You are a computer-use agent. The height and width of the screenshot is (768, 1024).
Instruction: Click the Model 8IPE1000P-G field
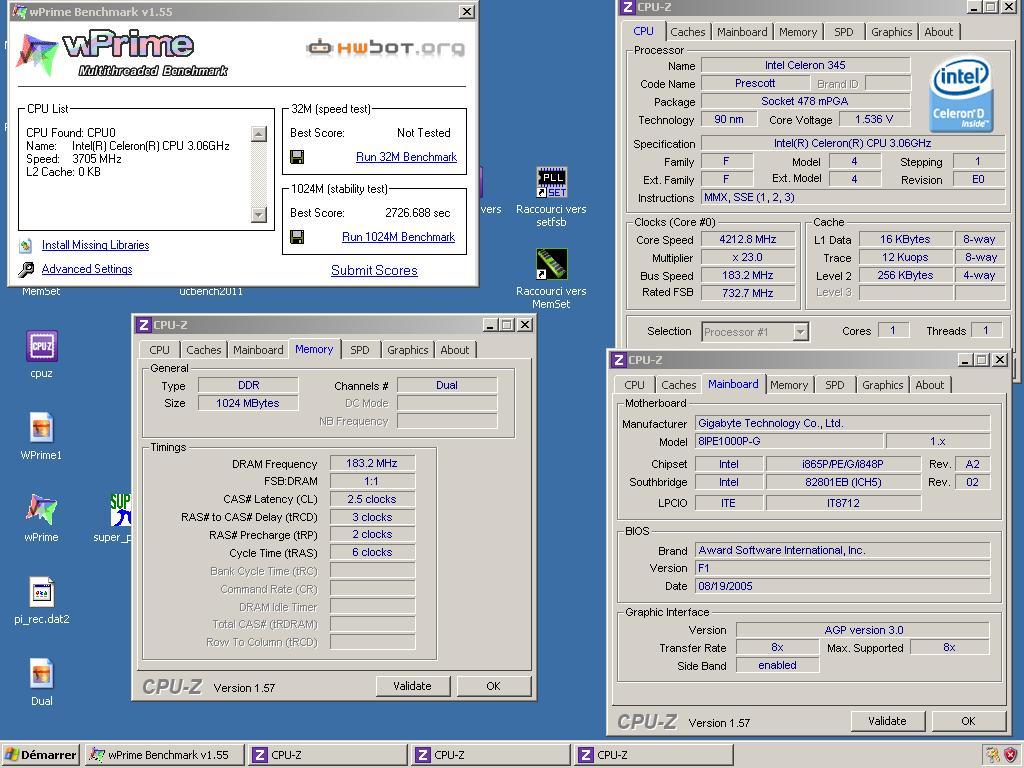(x=789, y=441)
